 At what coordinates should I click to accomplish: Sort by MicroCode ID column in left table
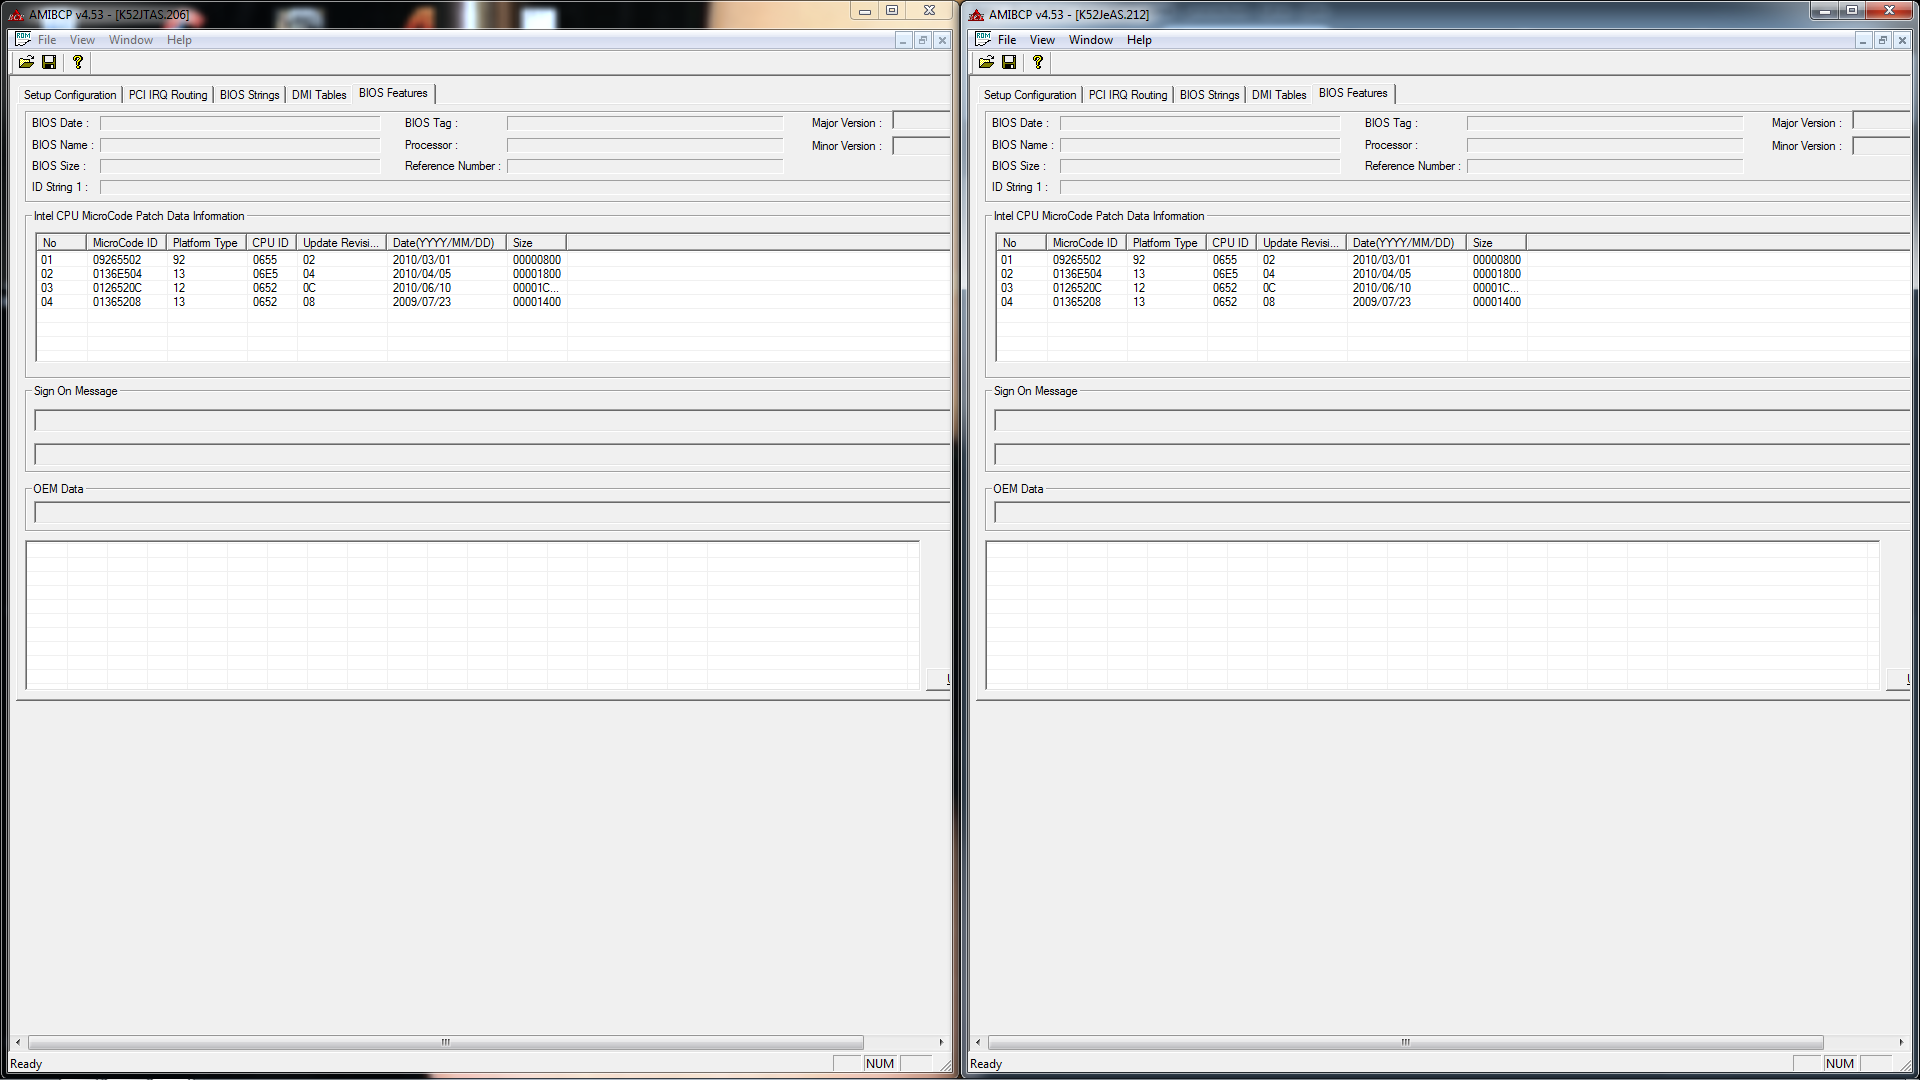pyautogui.click(x=125, y=243)
